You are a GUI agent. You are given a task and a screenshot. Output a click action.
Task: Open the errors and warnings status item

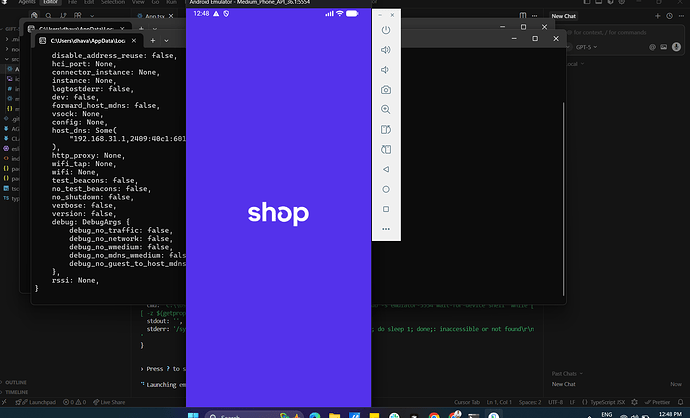(74, 402)
